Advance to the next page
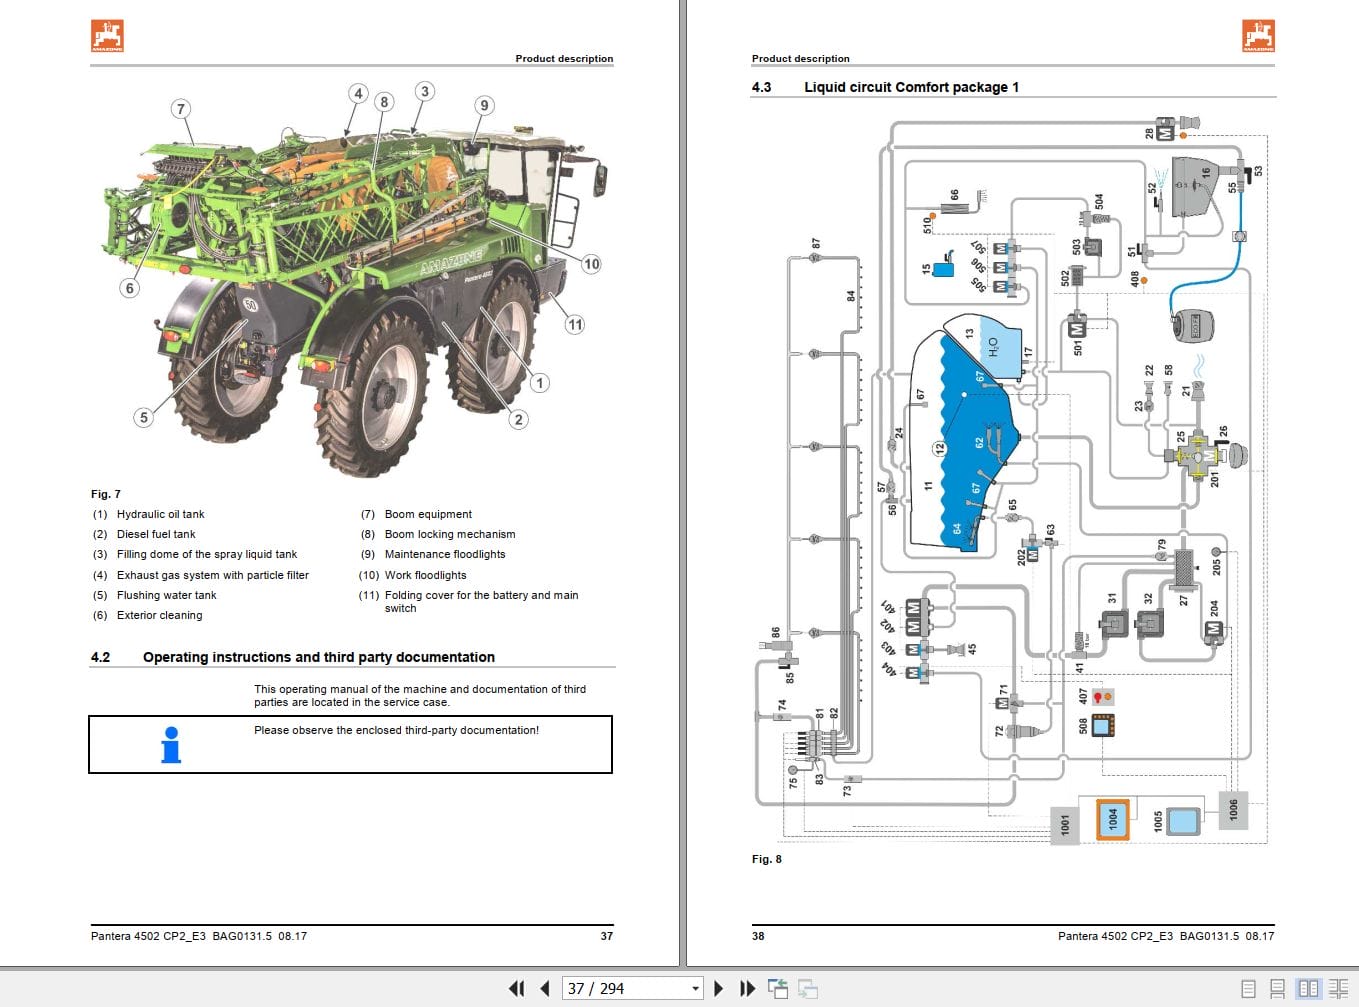 pyautogui.click(x=719, y=988)
